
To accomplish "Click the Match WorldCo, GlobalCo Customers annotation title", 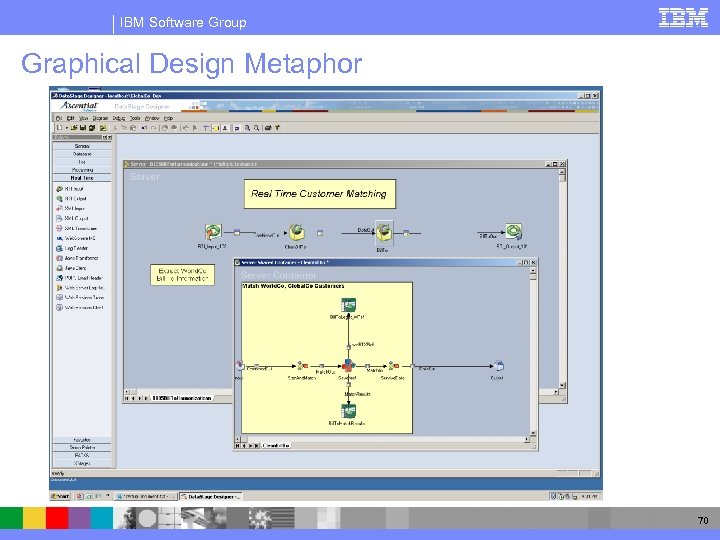I will [x=293, y=286].
